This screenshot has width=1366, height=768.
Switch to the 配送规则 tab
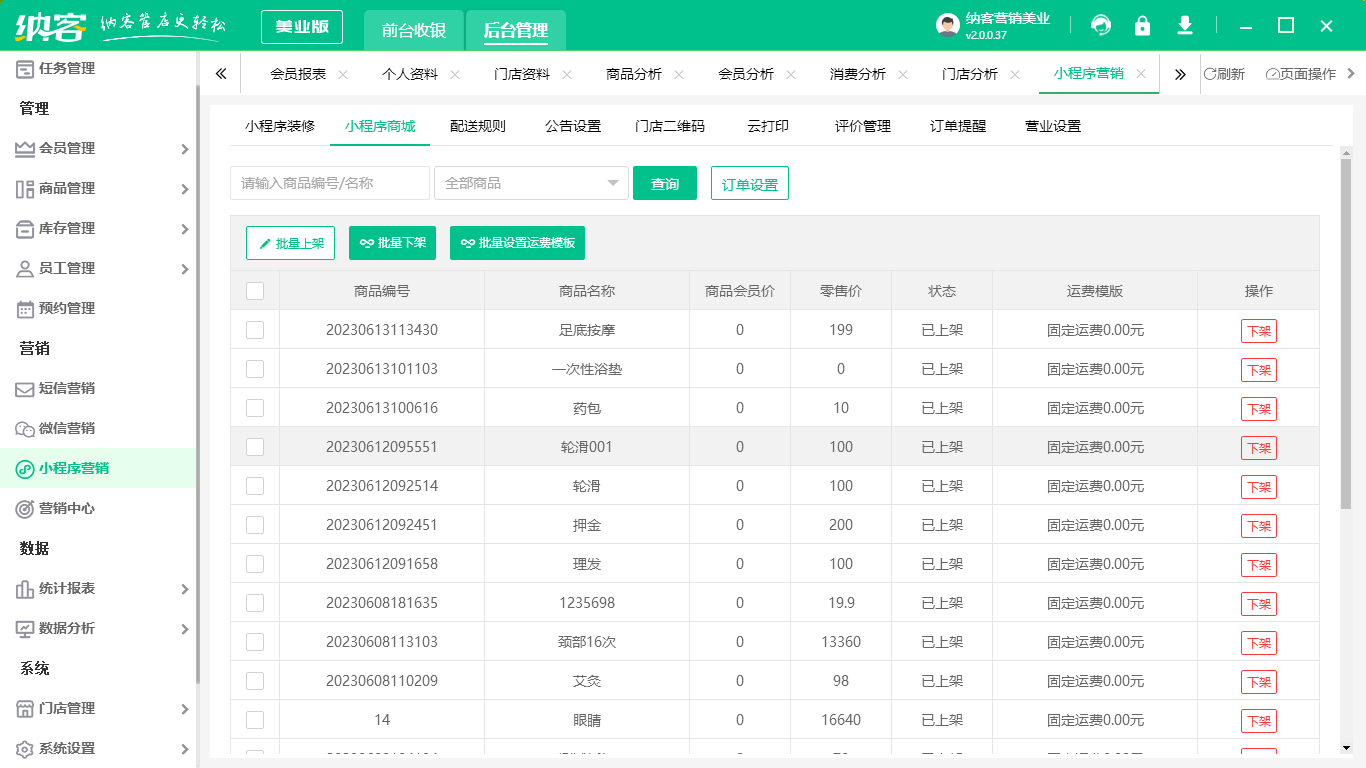point(478,125)
